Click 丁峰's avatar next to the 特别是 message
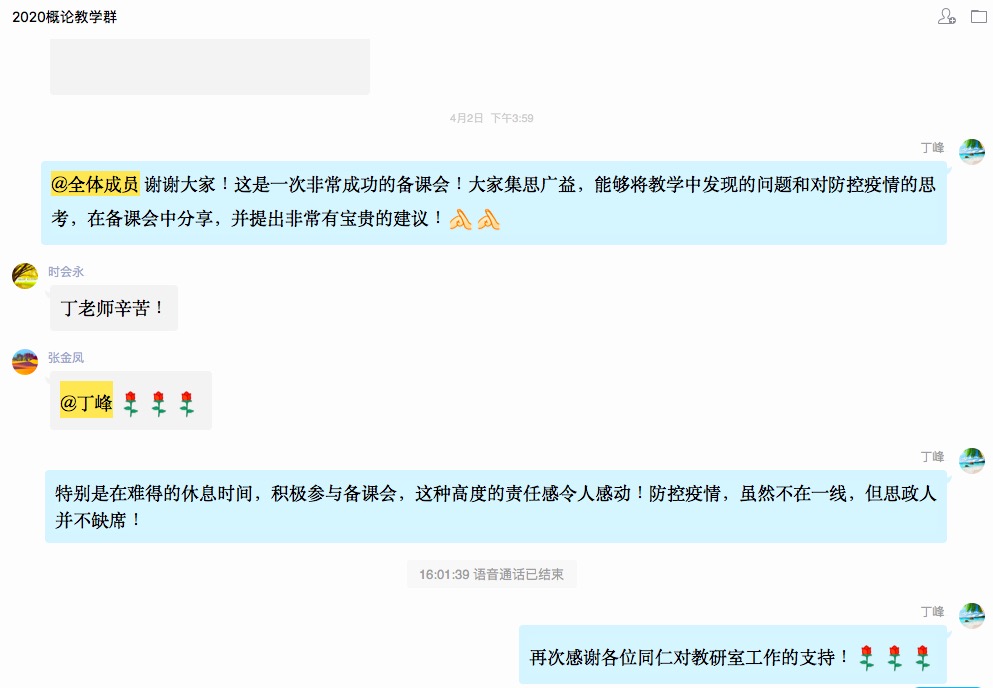 tap(971, 461)
